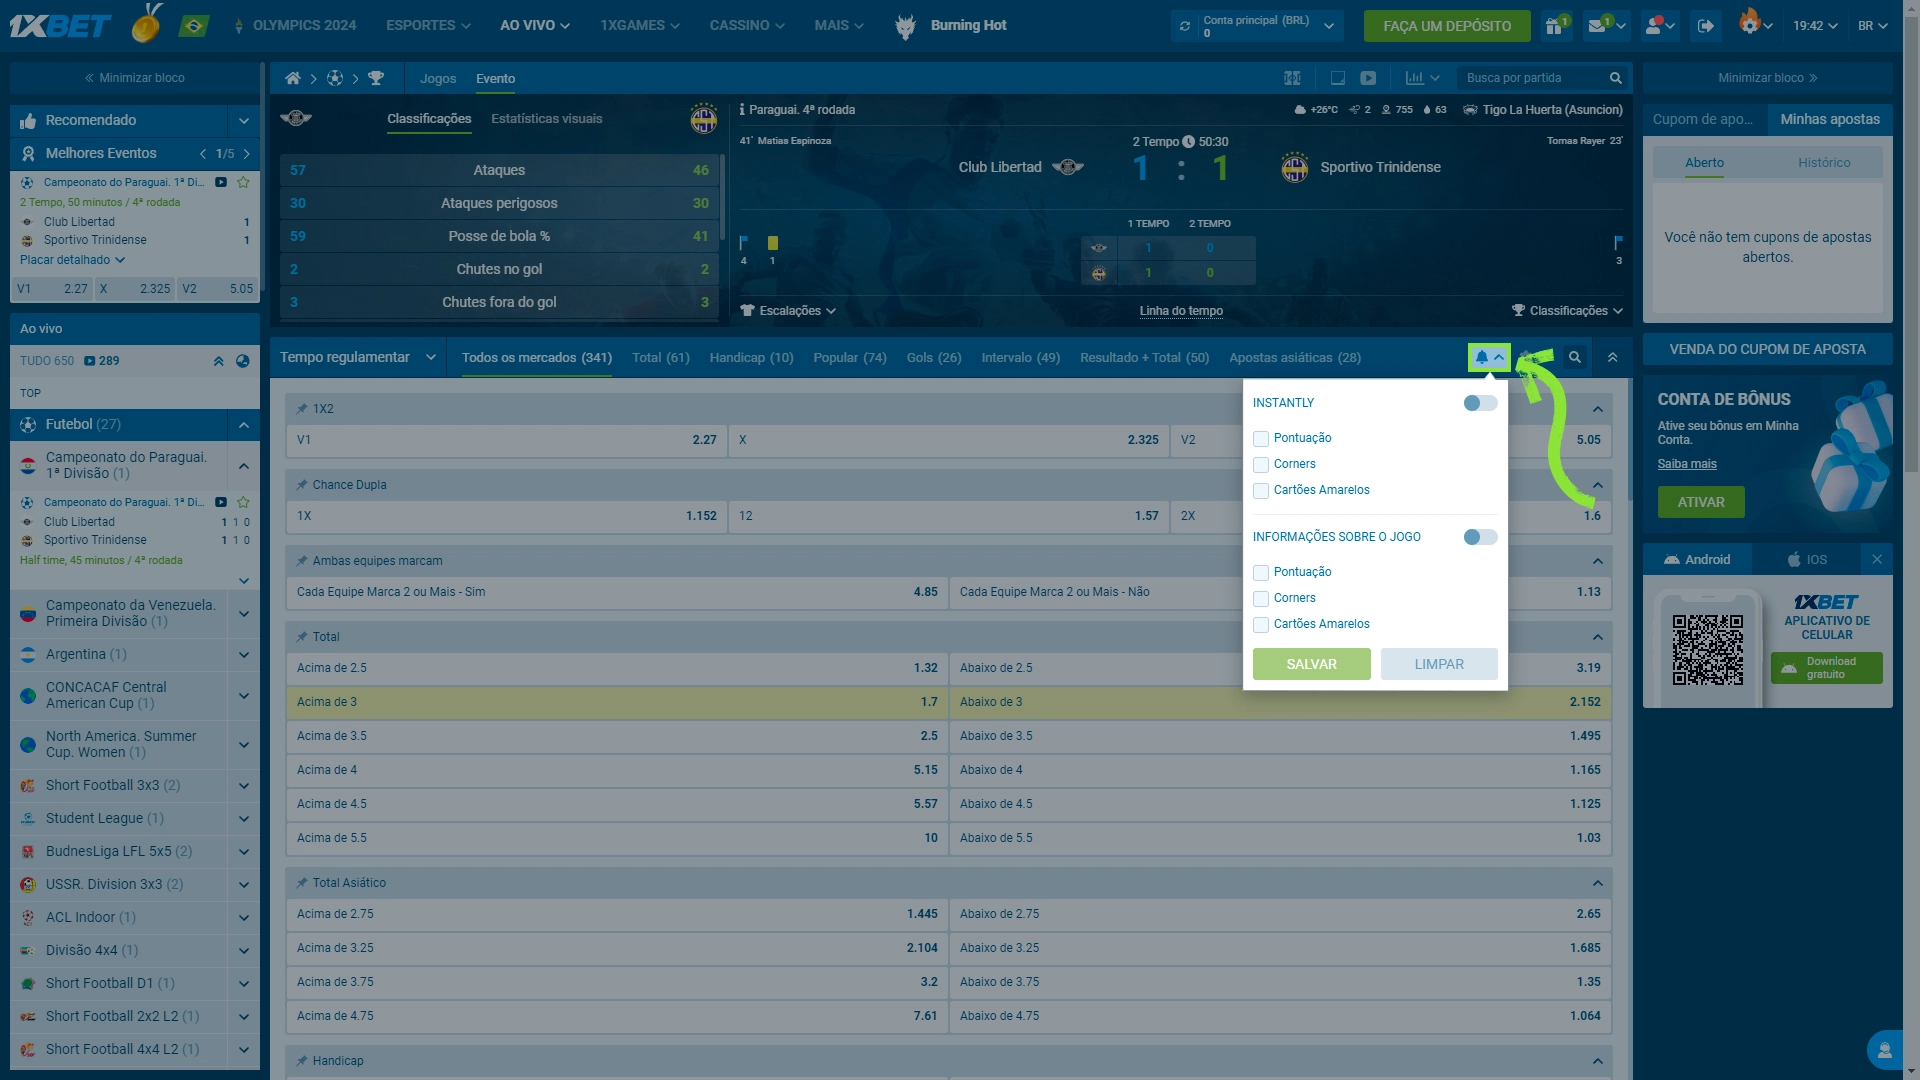Switch to the Jogos tab
The image size is (1920, 1080).
point(438,78)
